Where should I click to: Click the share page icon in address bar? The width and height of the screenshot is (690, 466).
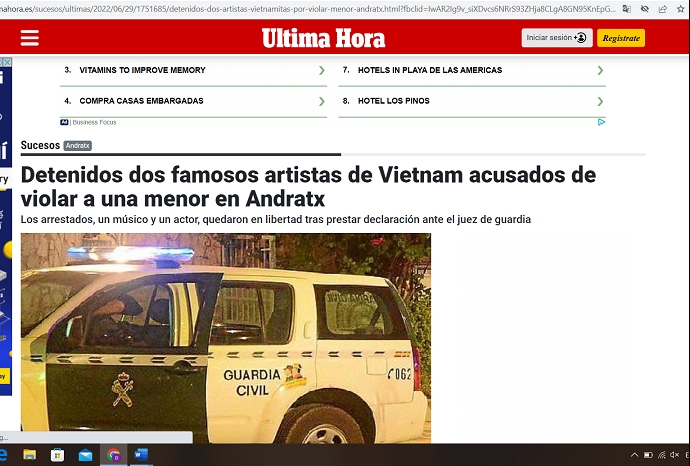coord(663,8)
